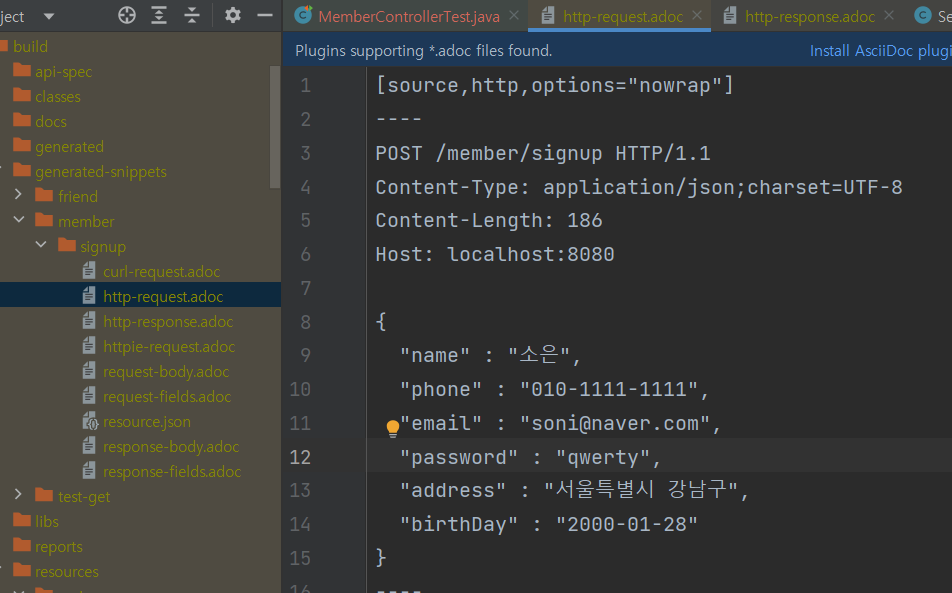Open response-fields.adoc file
This screenshot has height=593, width=952.
pos(172,472)
